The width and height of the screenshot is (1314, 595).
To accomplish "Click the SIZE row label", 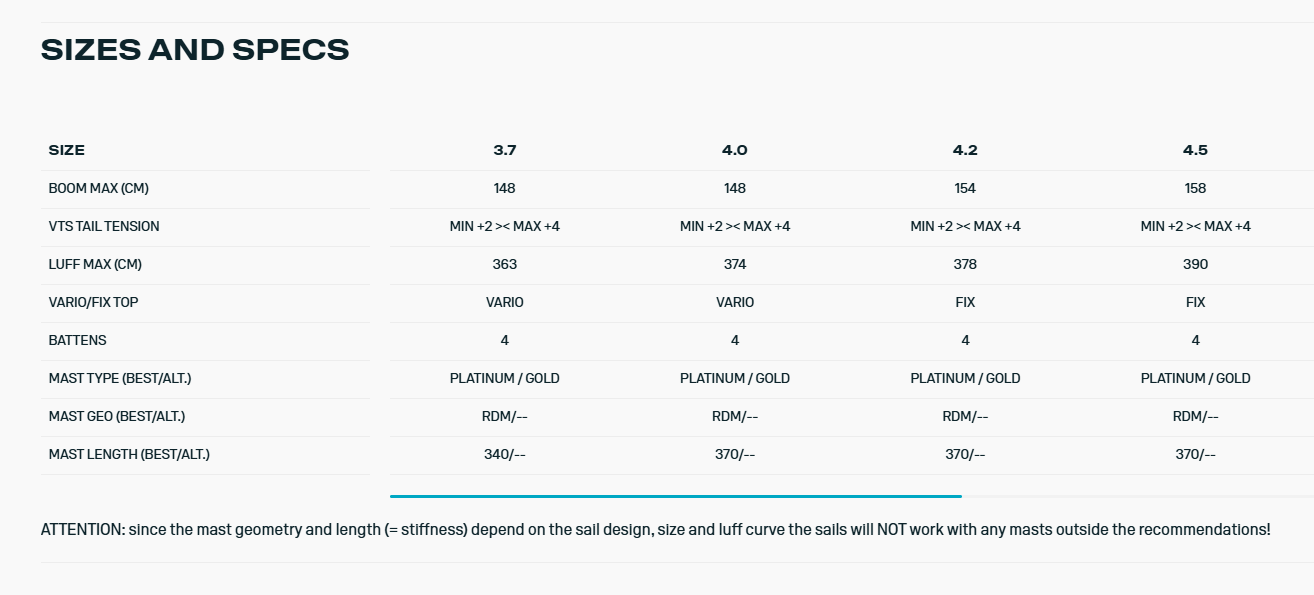I will point(67,150).
